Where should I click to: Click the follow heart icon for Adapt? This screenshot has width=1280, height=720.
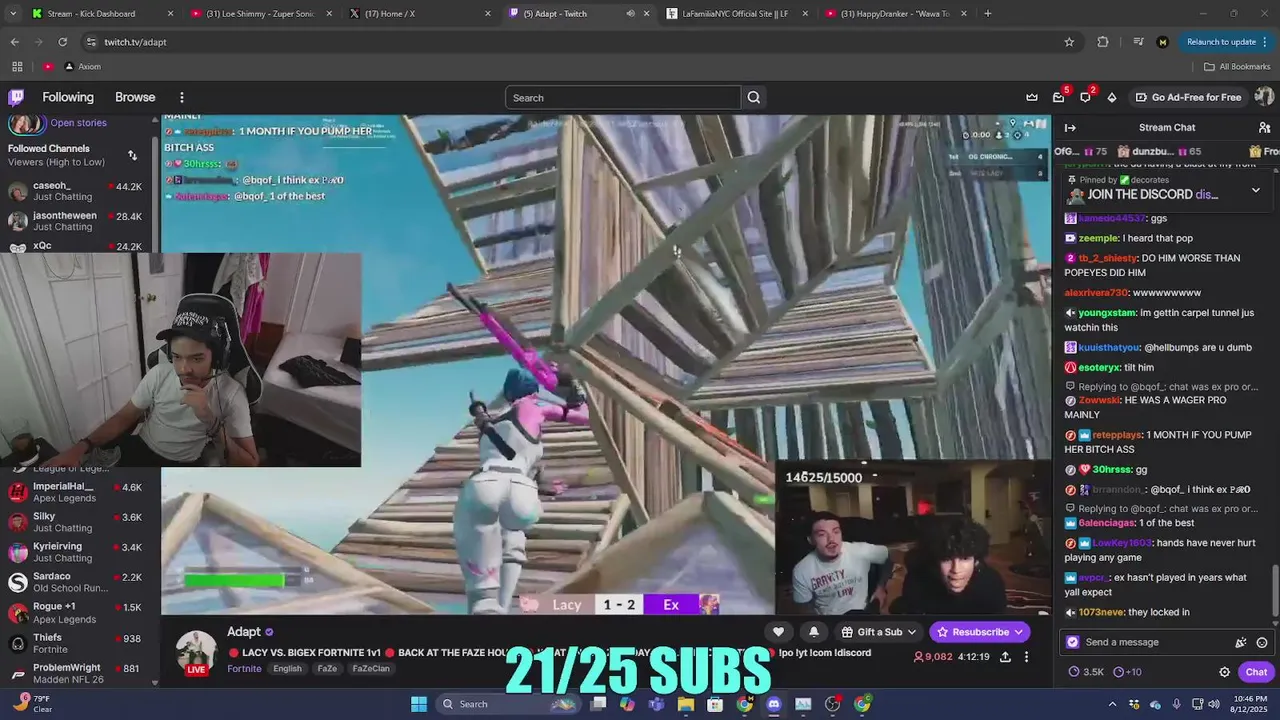click(778, 632)
